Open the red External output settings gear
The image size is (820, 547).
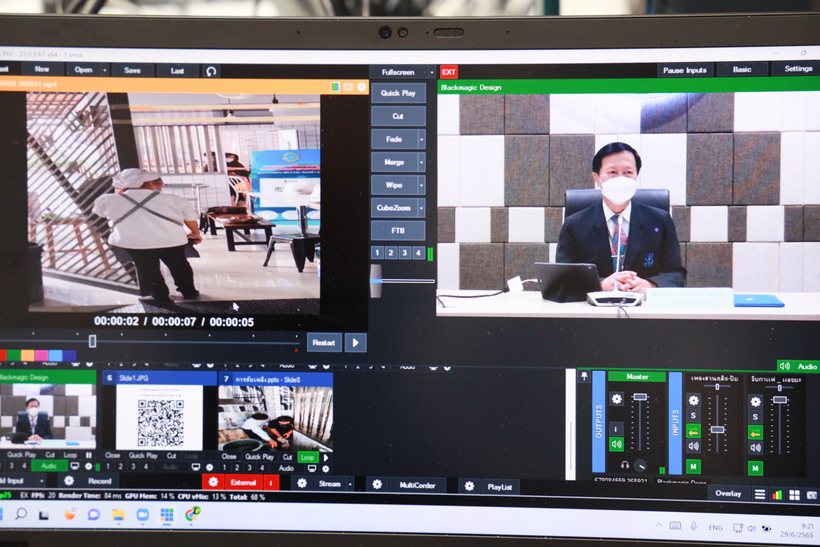click(x=213, y=482)
